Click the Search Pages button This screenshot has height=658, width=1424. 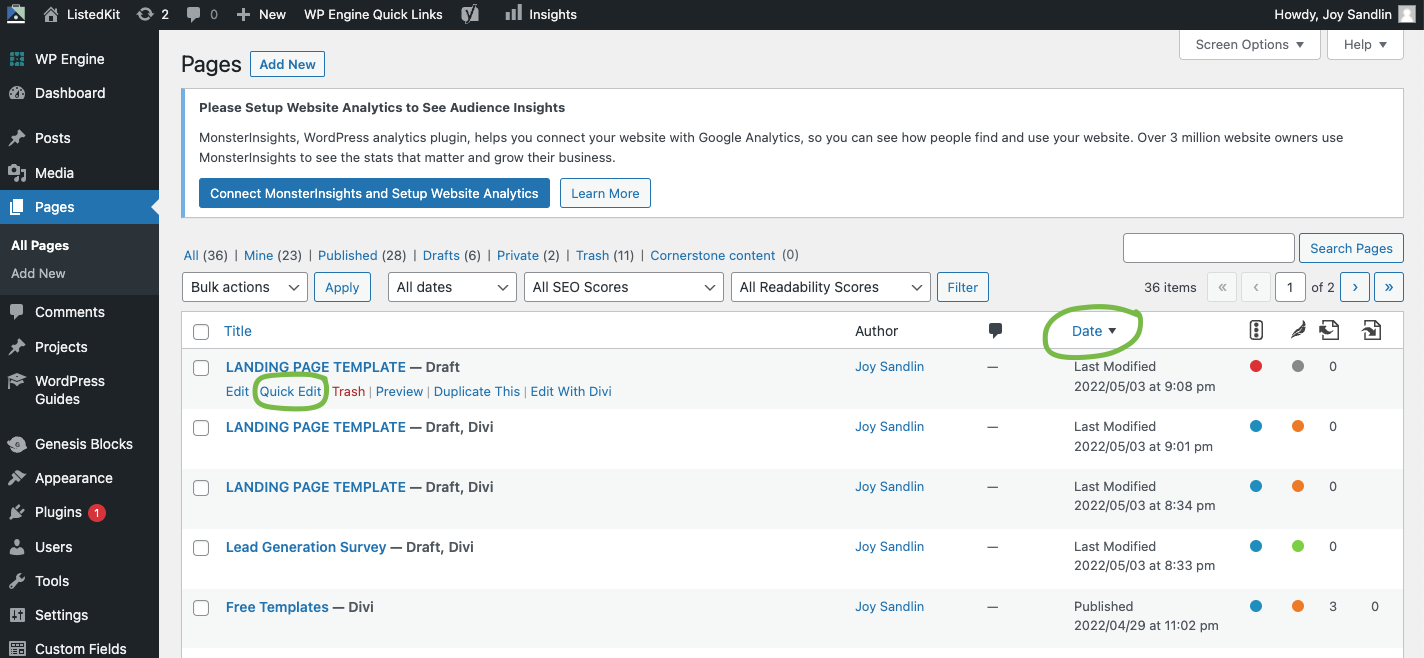(x=1351, y=248)
